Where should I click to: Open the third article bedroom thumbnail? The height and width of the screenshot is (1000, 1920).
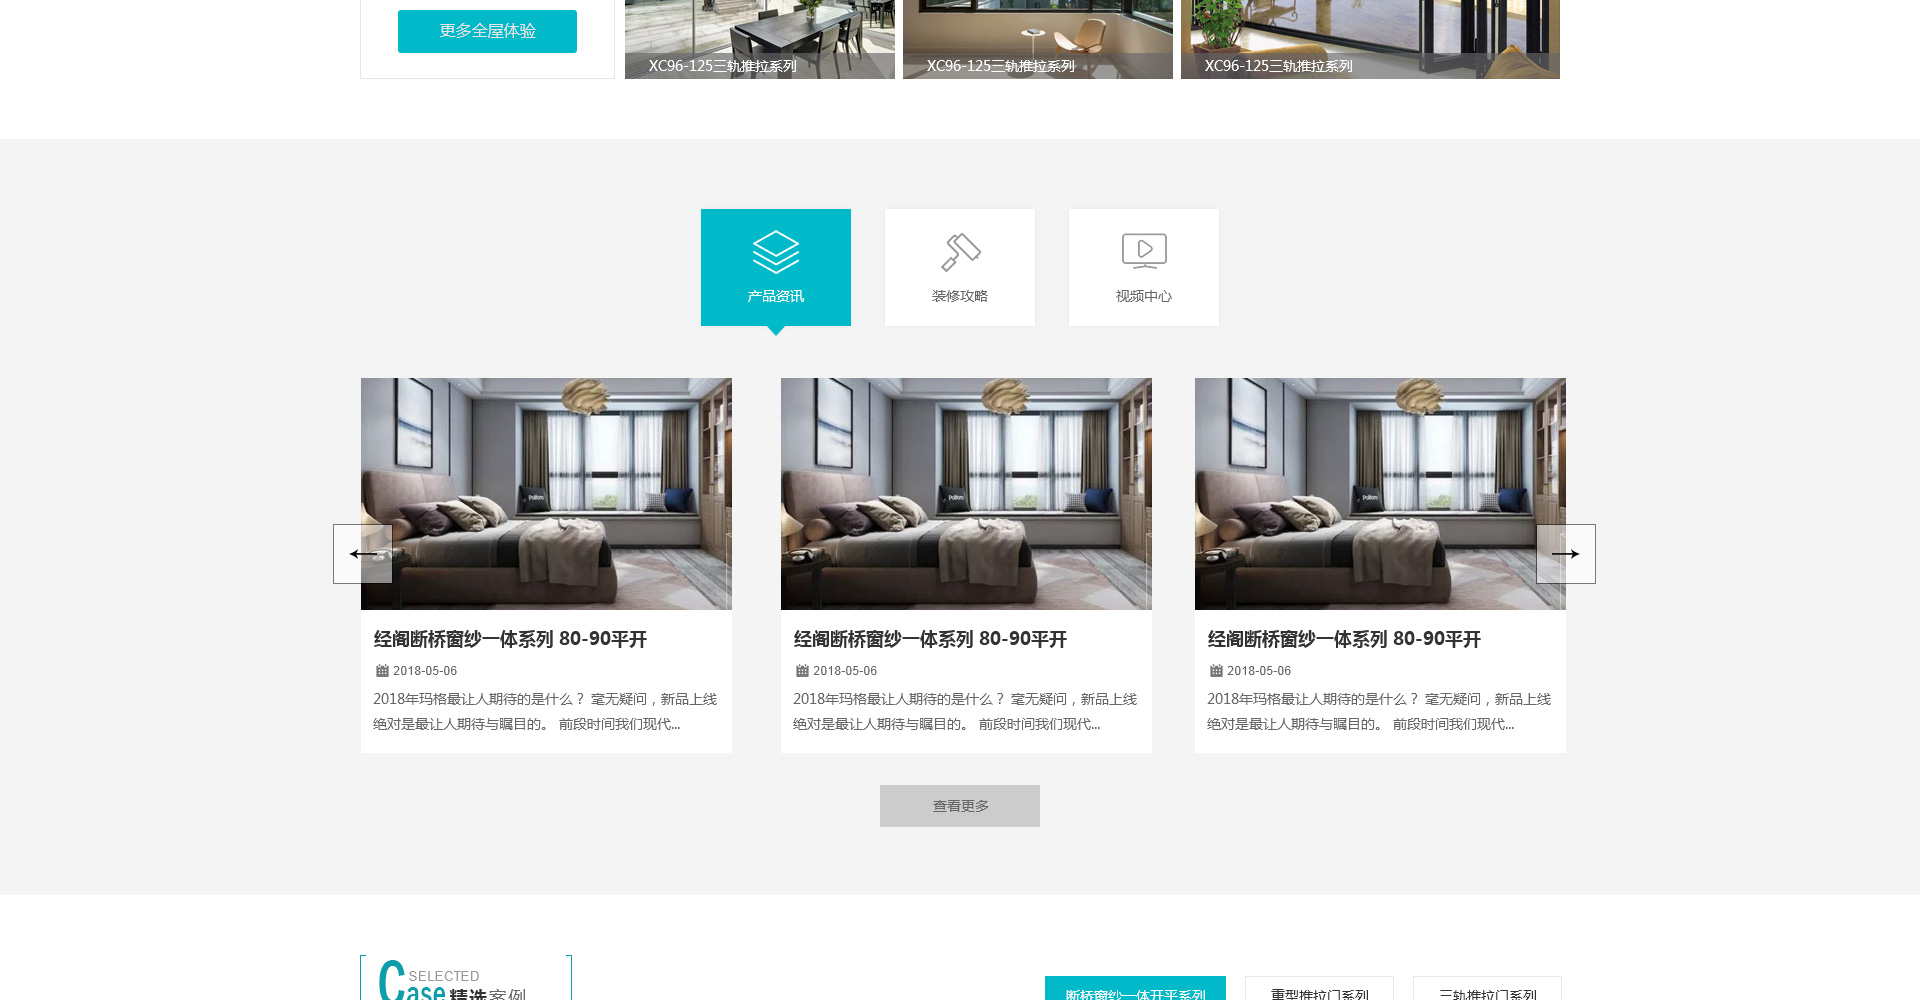click(1380, 493)
